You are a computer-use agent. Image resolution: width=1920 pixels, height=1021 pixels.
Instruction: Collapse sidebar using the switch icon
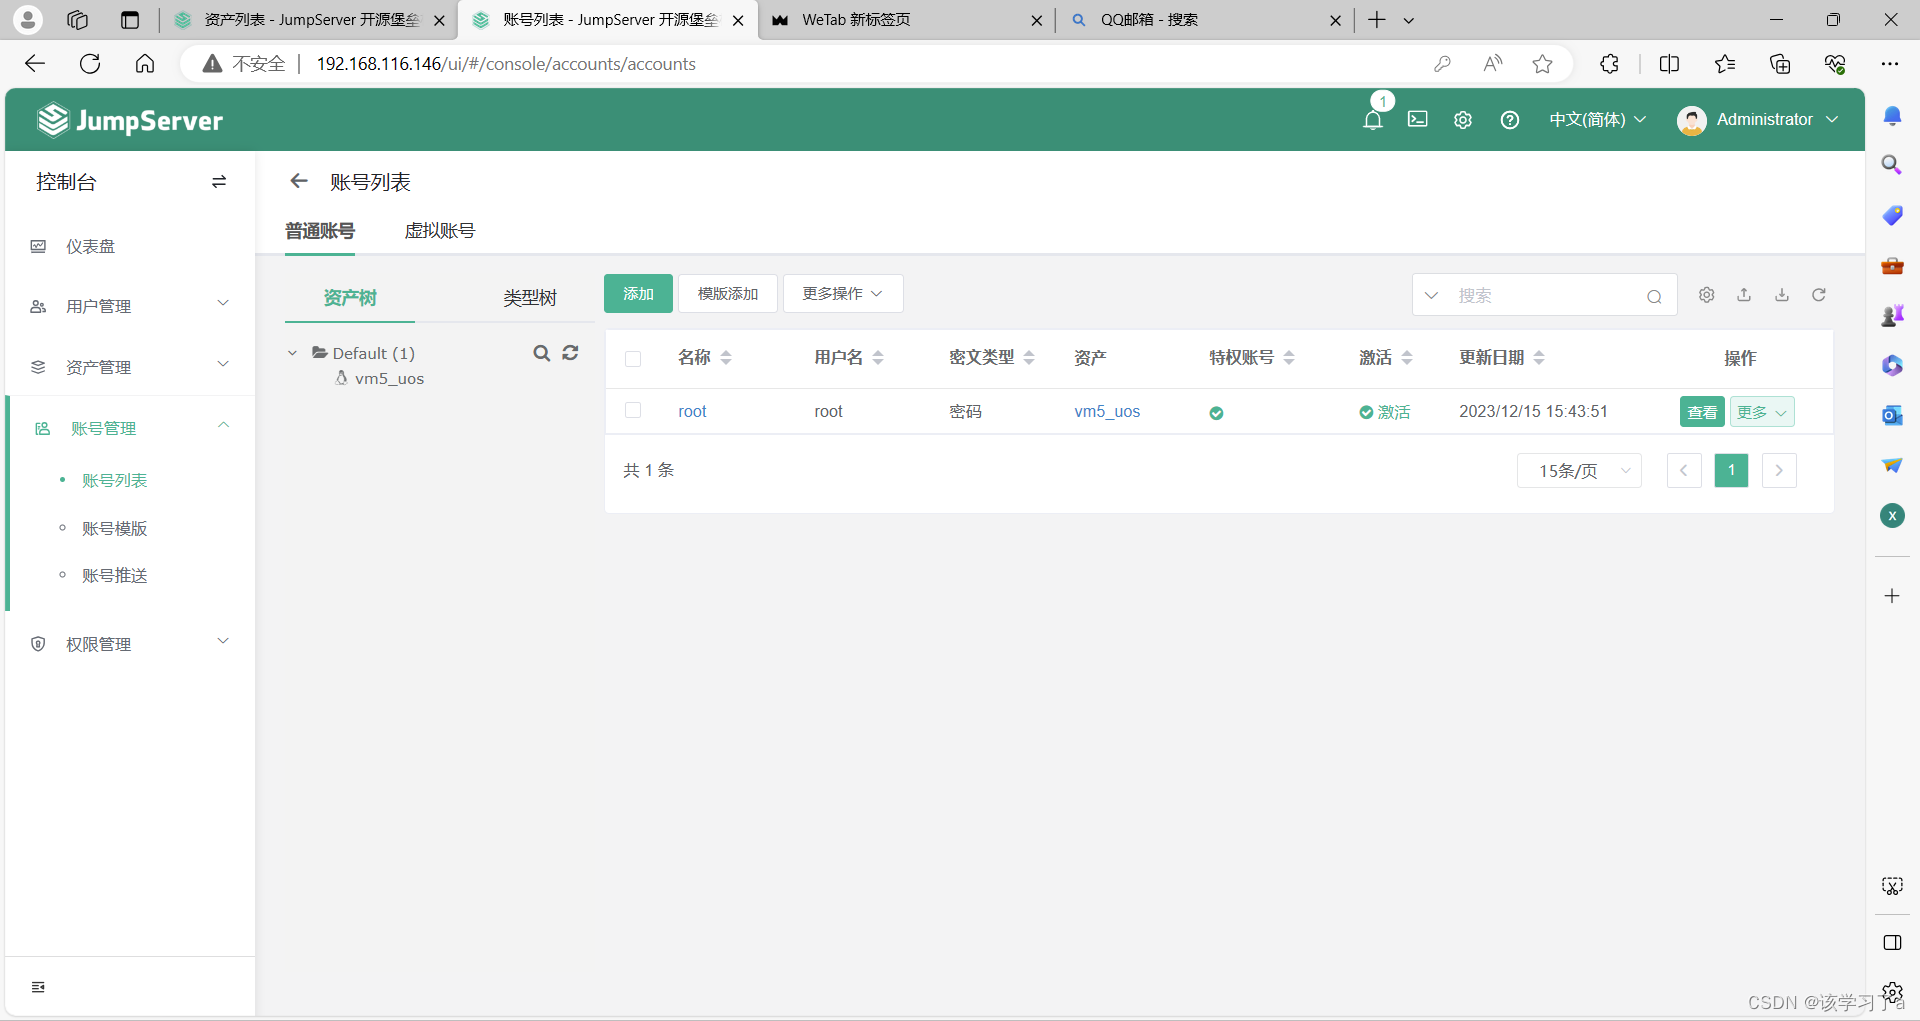tap(219, 182)
